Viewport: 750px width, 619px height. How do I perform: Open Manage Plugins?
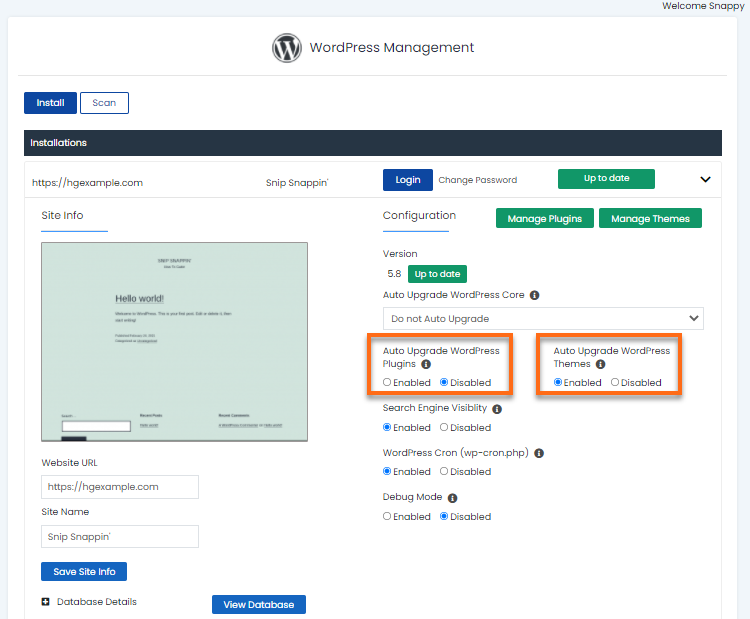tap(544, 219)
